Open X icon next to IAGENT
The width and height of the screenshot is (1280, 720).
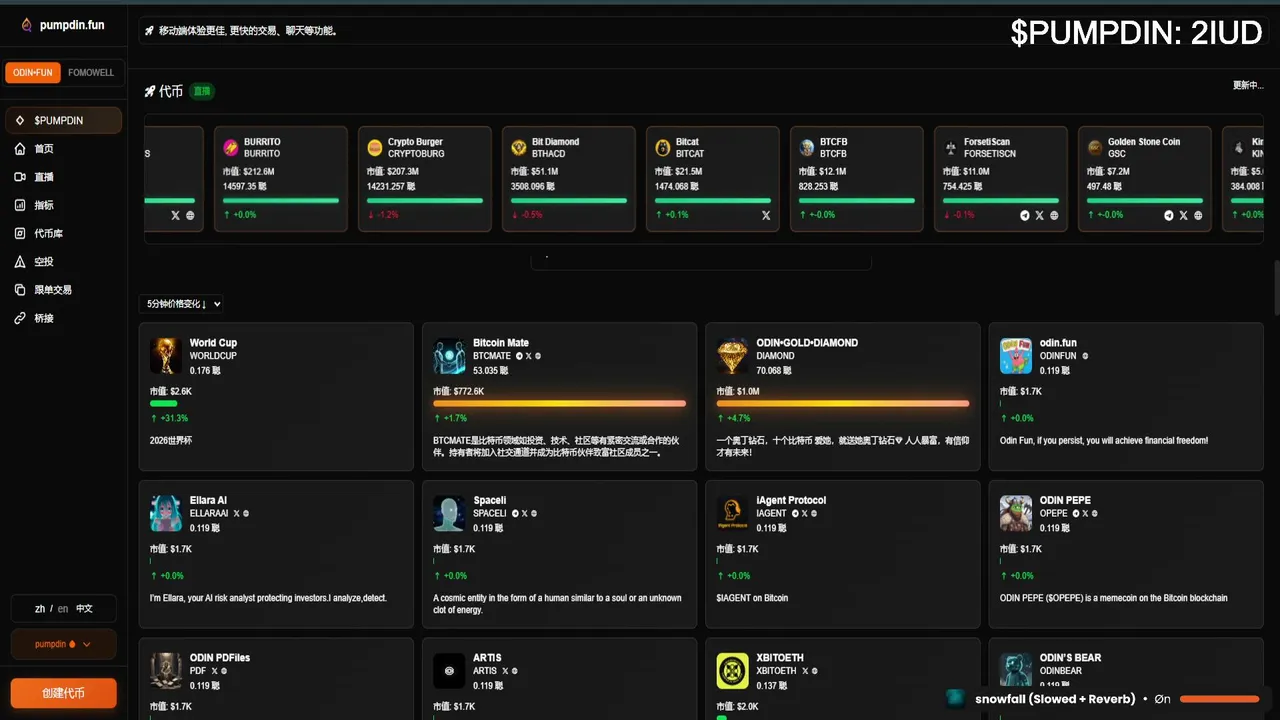[804, 514]
